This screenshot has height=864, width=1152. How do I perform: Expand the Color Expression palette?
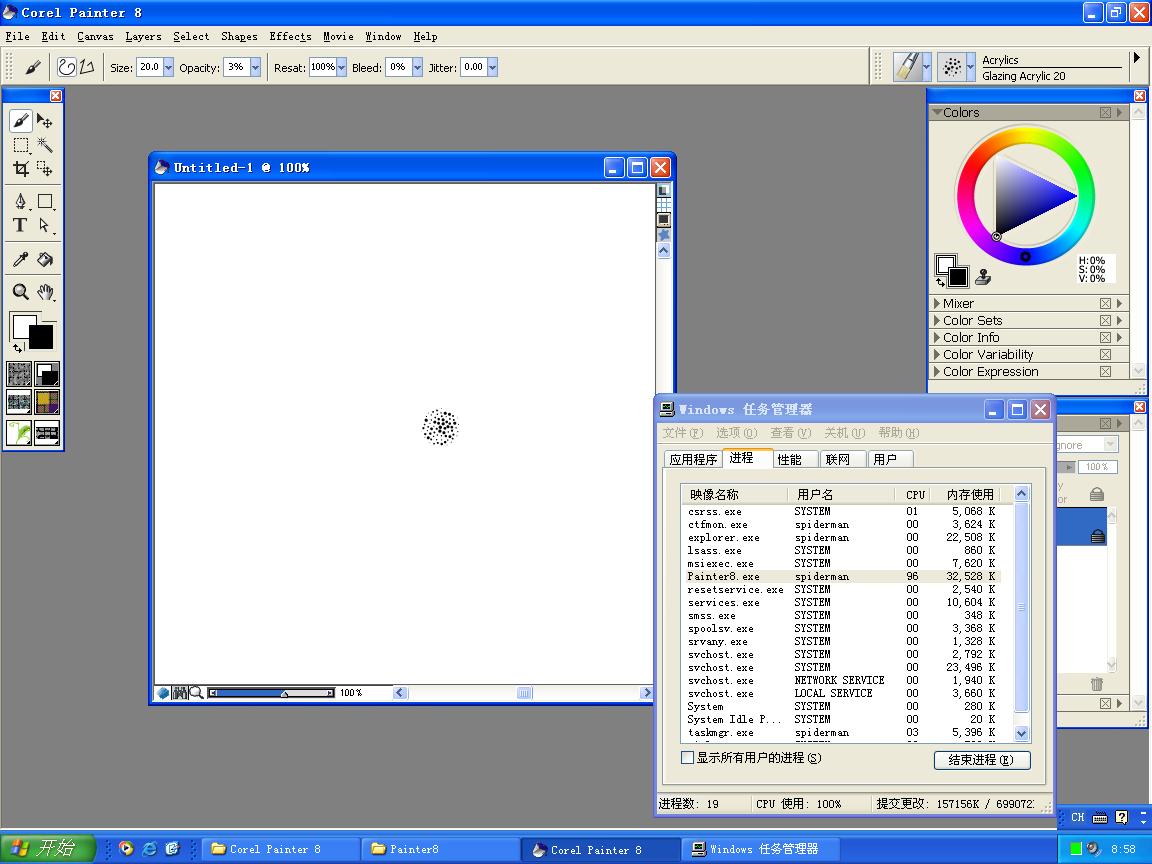[937, 372]
